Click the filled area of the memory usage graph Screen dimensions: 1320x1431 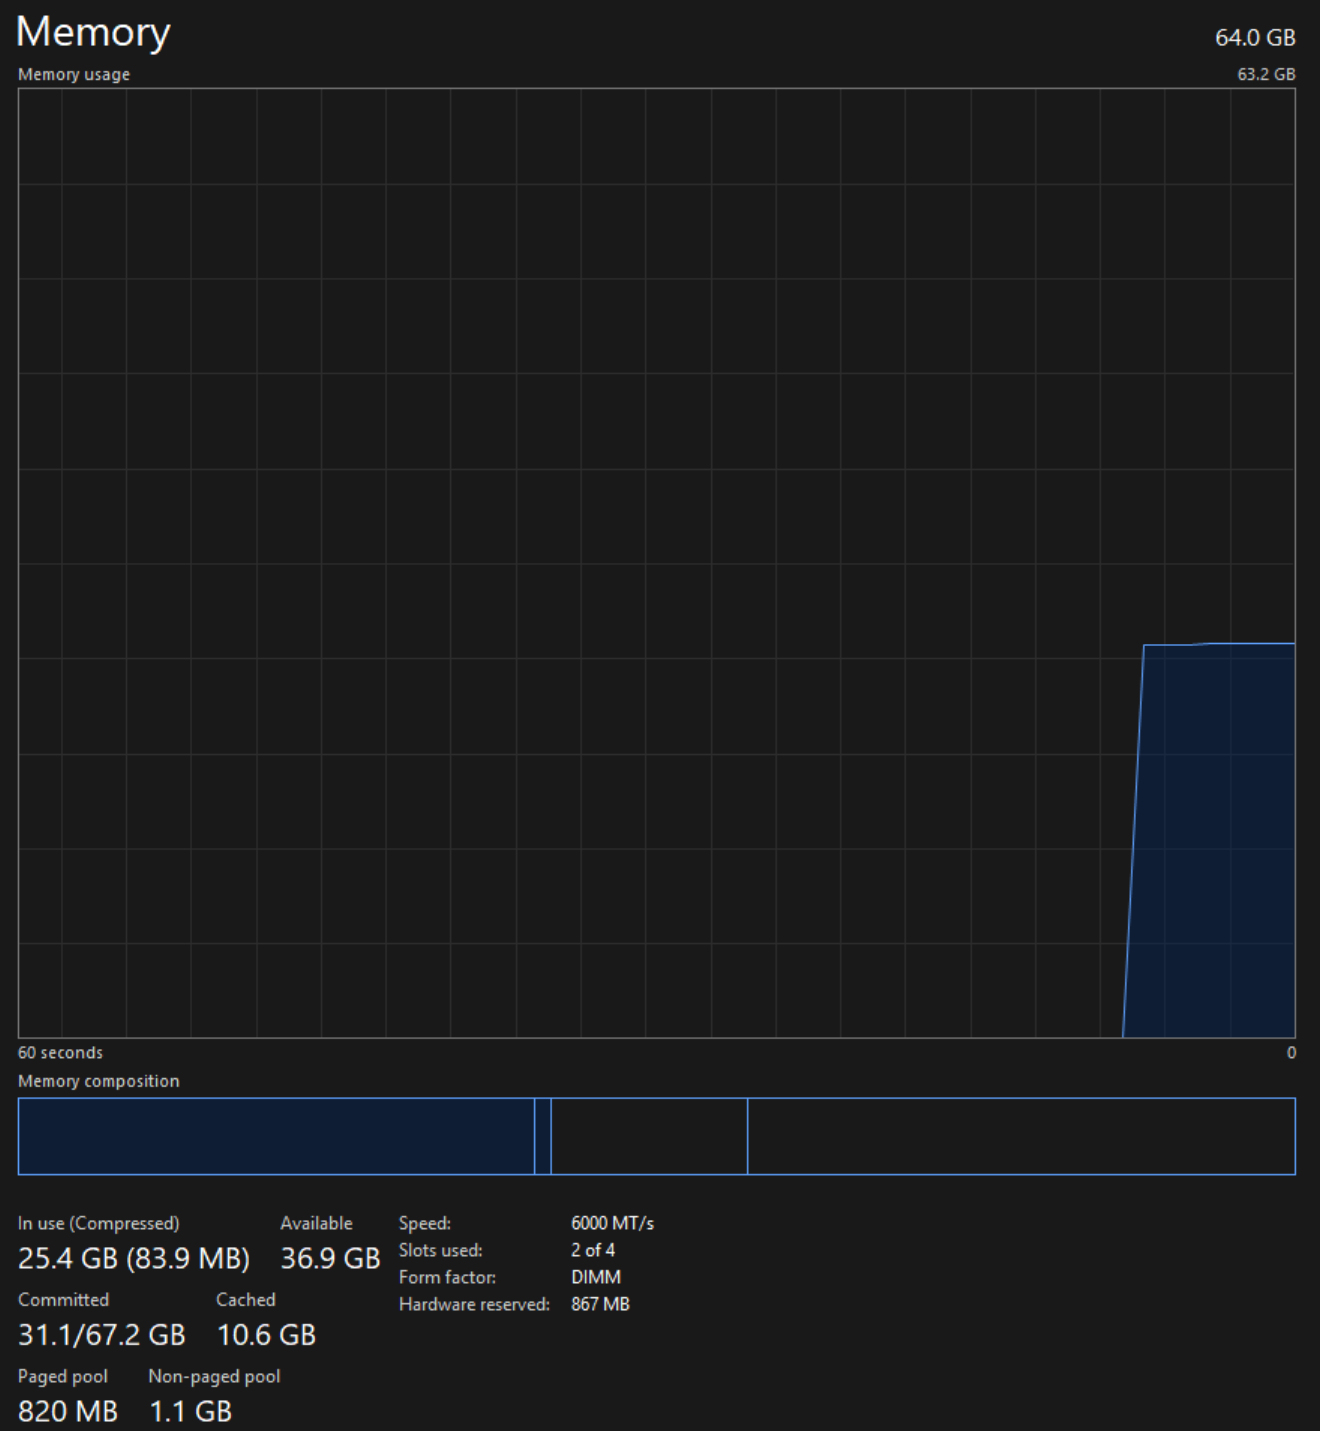point(1215,840)
